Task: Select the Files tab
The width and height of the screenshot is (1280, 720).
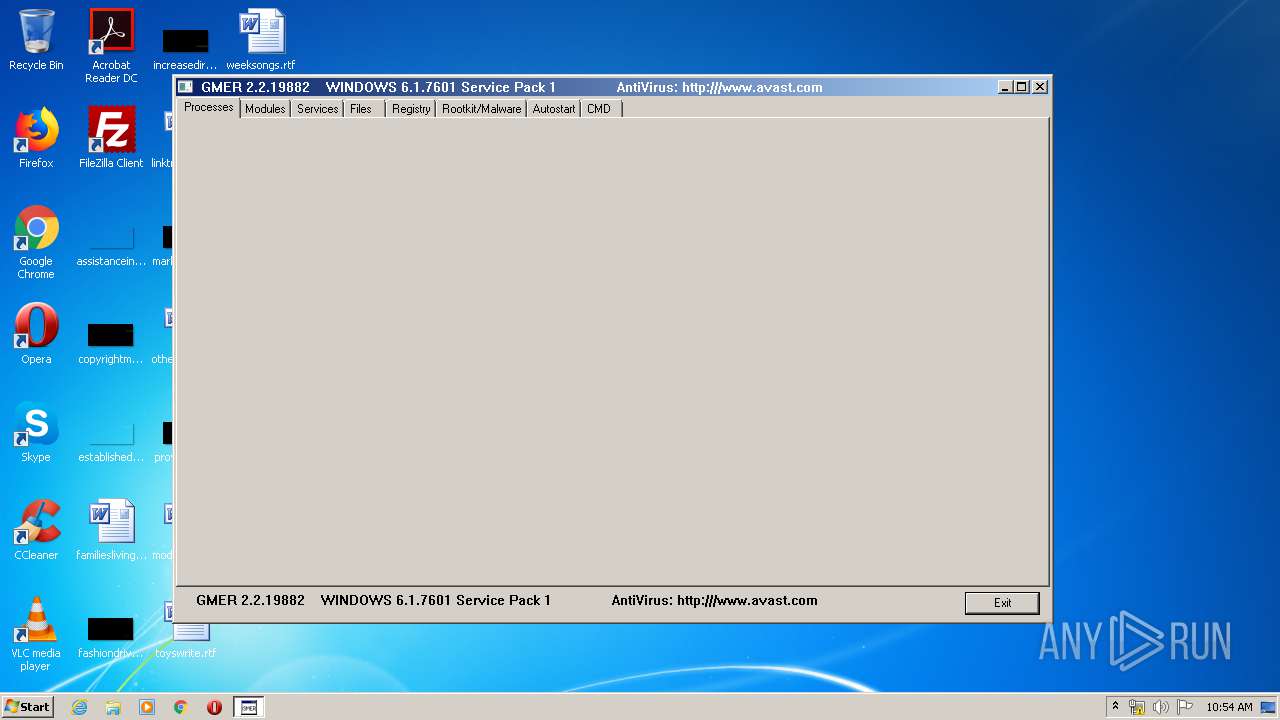Action: (361, 109)
